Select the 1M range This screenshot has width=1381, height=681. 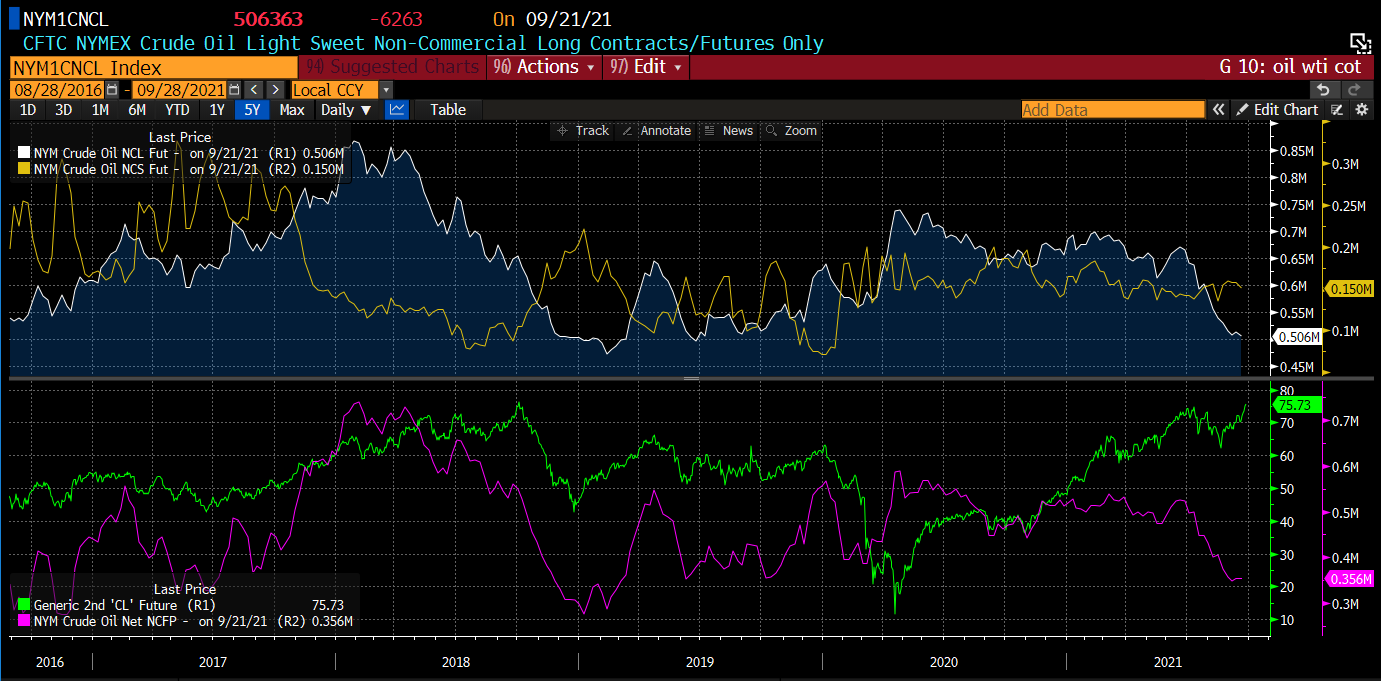pos(100,110)
